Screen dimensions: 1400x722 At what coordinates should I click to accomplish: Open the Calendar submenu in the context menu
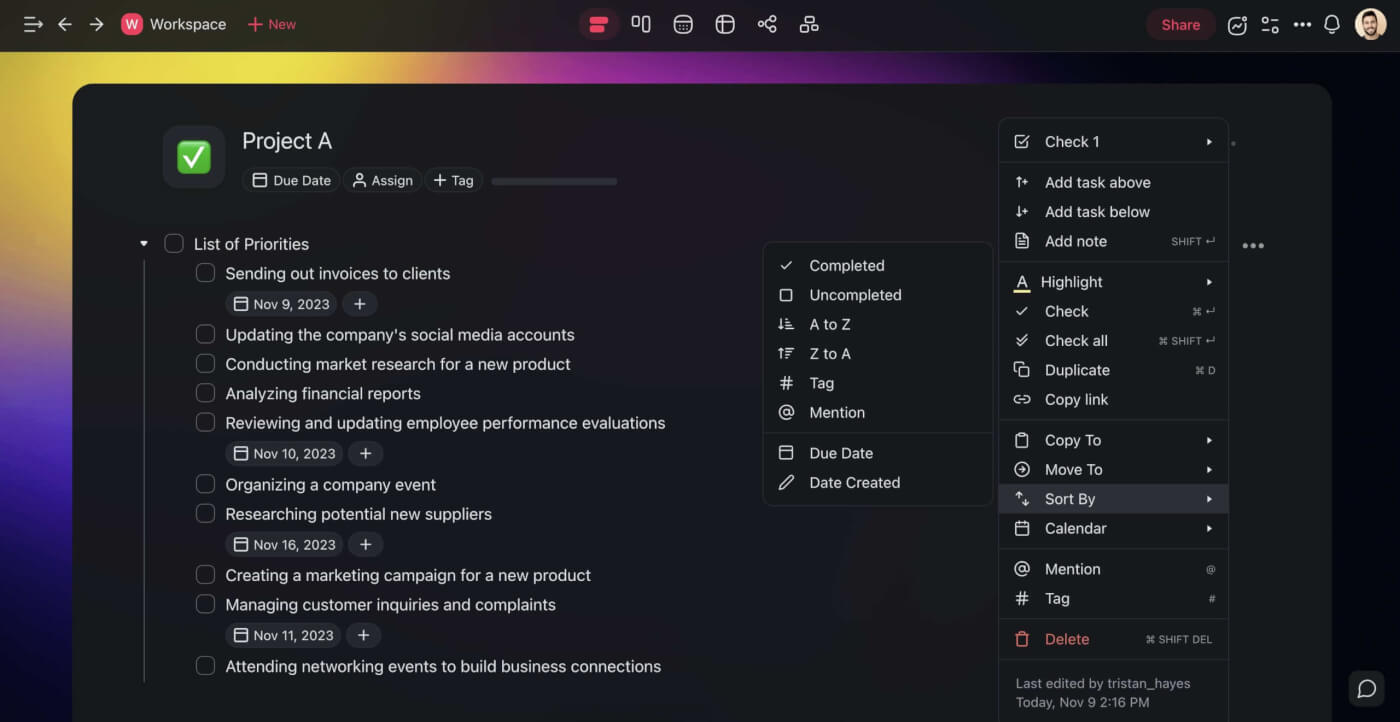(1113, 528)
